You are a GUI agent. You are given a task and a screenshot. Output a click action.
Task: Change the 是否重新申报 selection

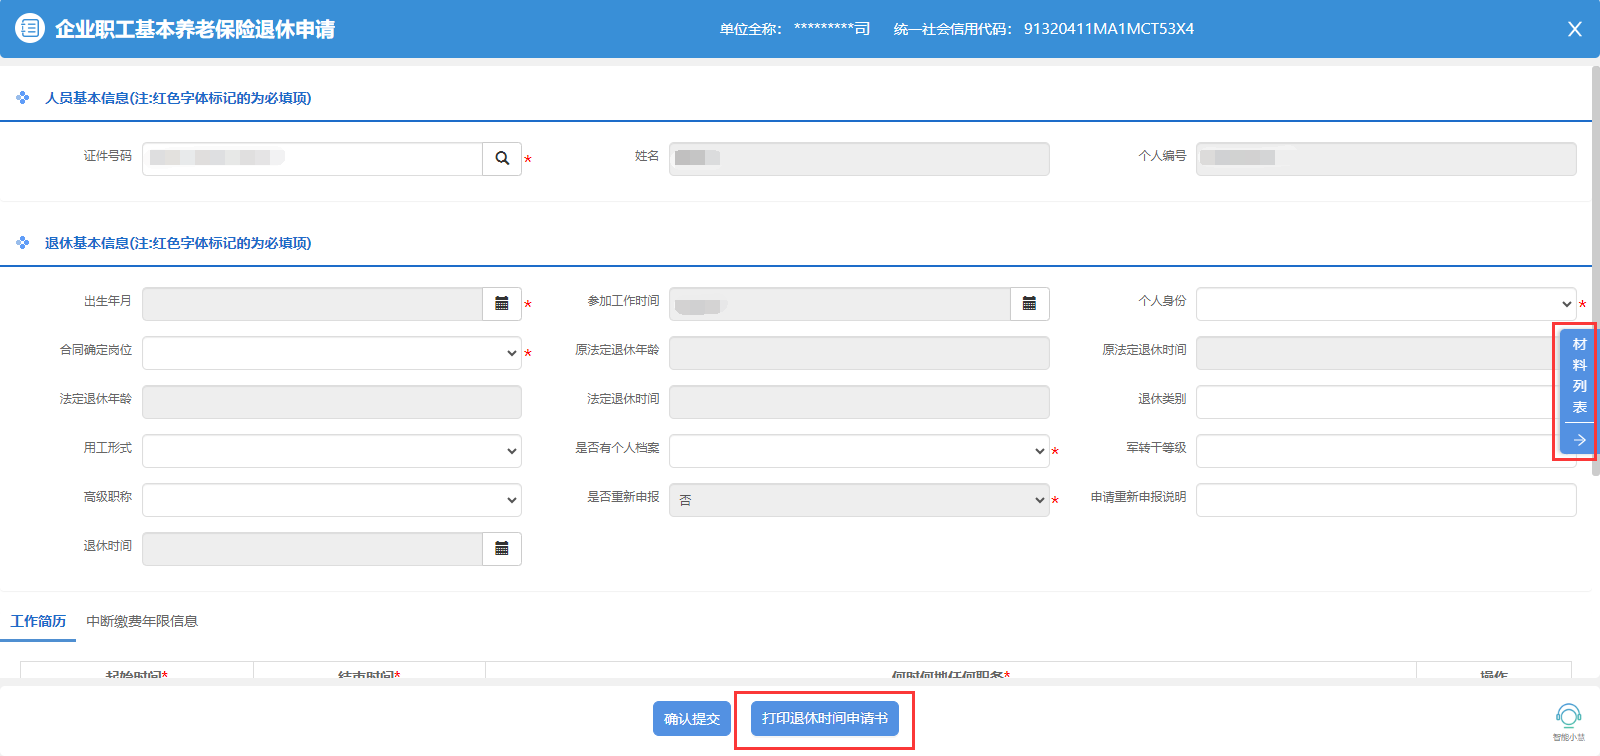[x=858, y=500]
